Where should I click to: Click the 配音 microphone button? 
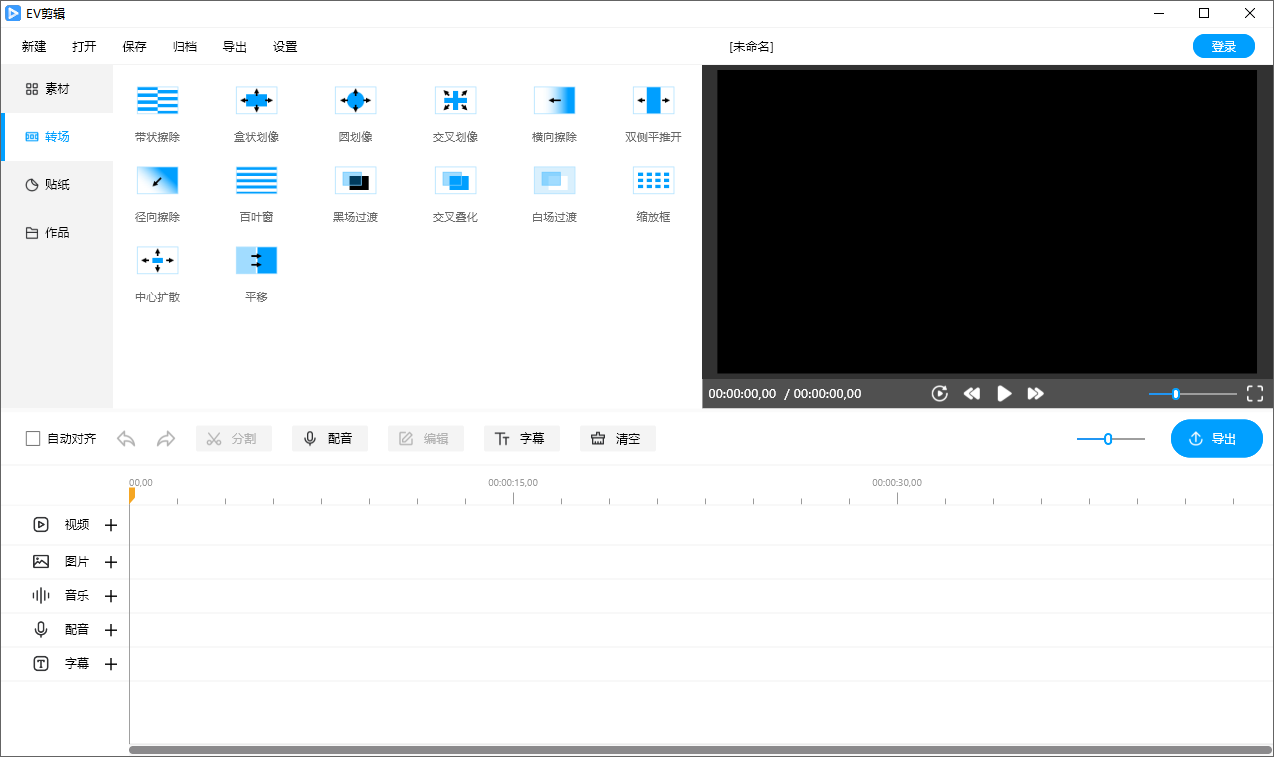coord(330,438)
